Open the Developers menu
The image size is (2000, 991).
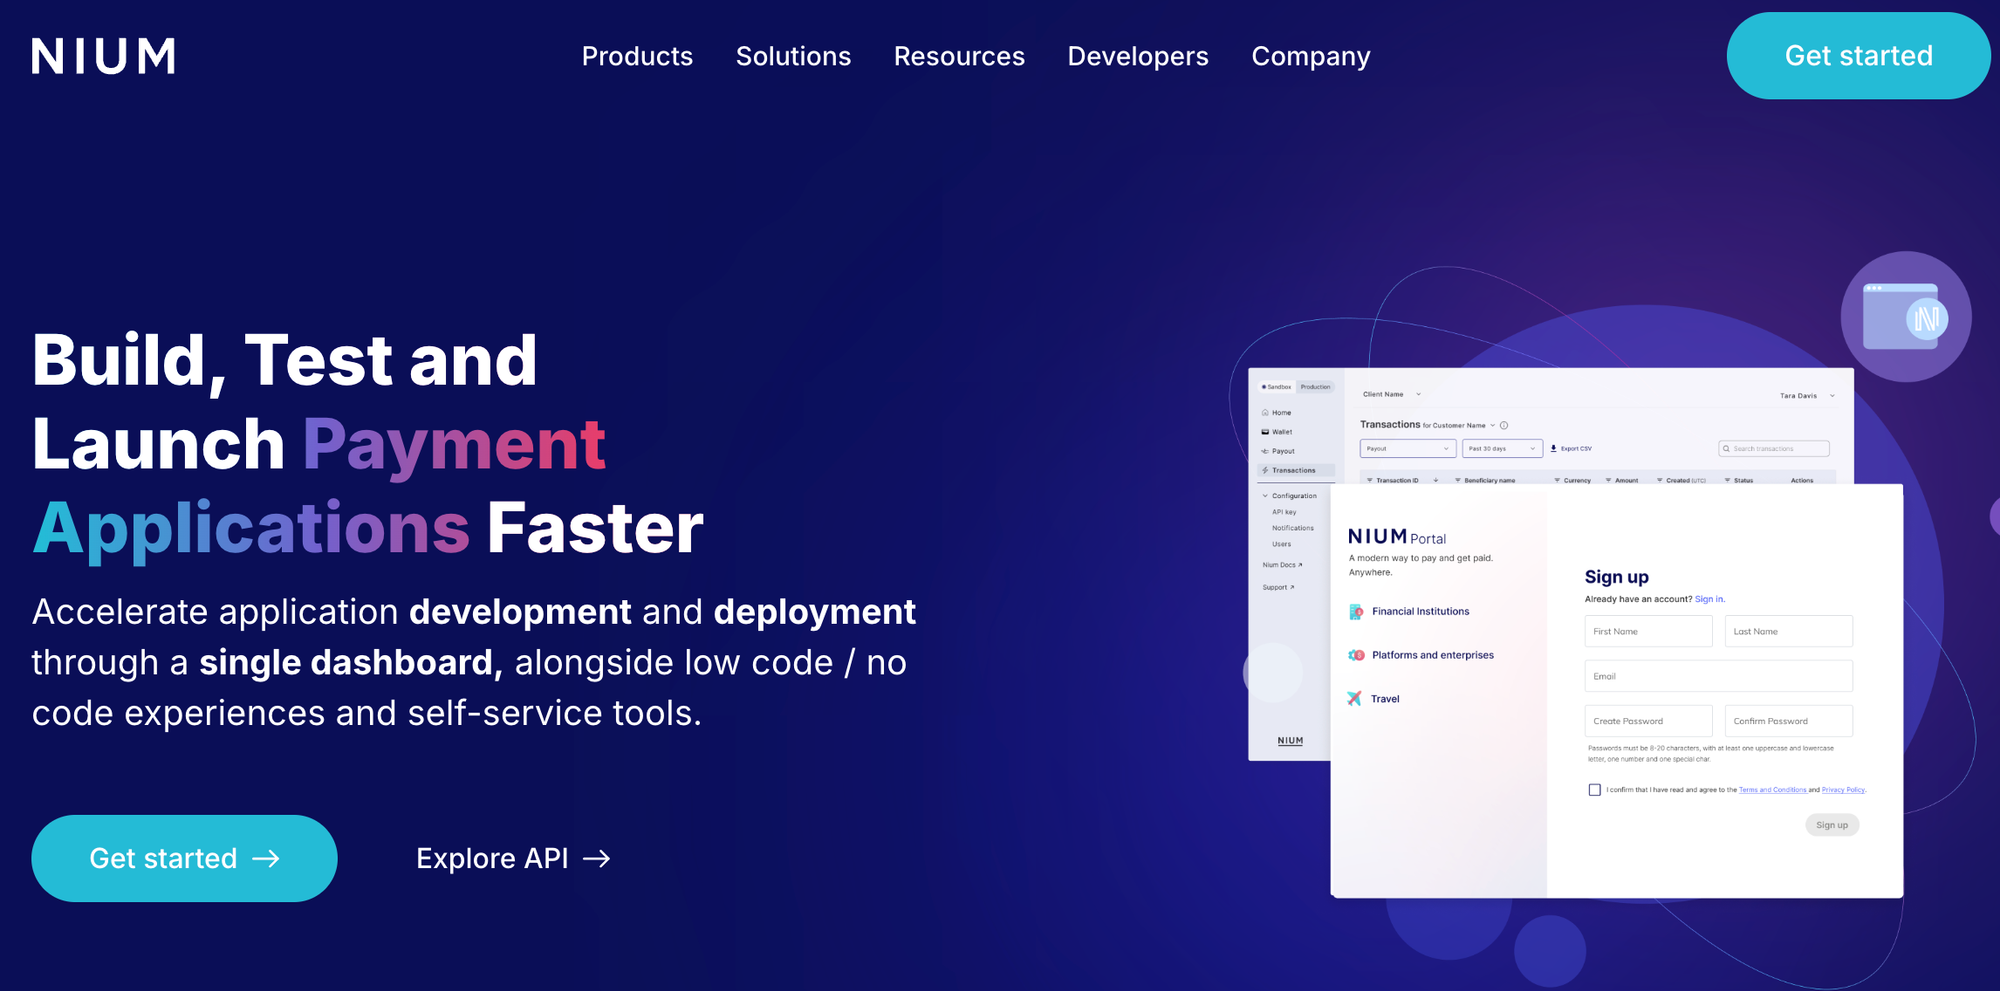tap(1138, 56)
